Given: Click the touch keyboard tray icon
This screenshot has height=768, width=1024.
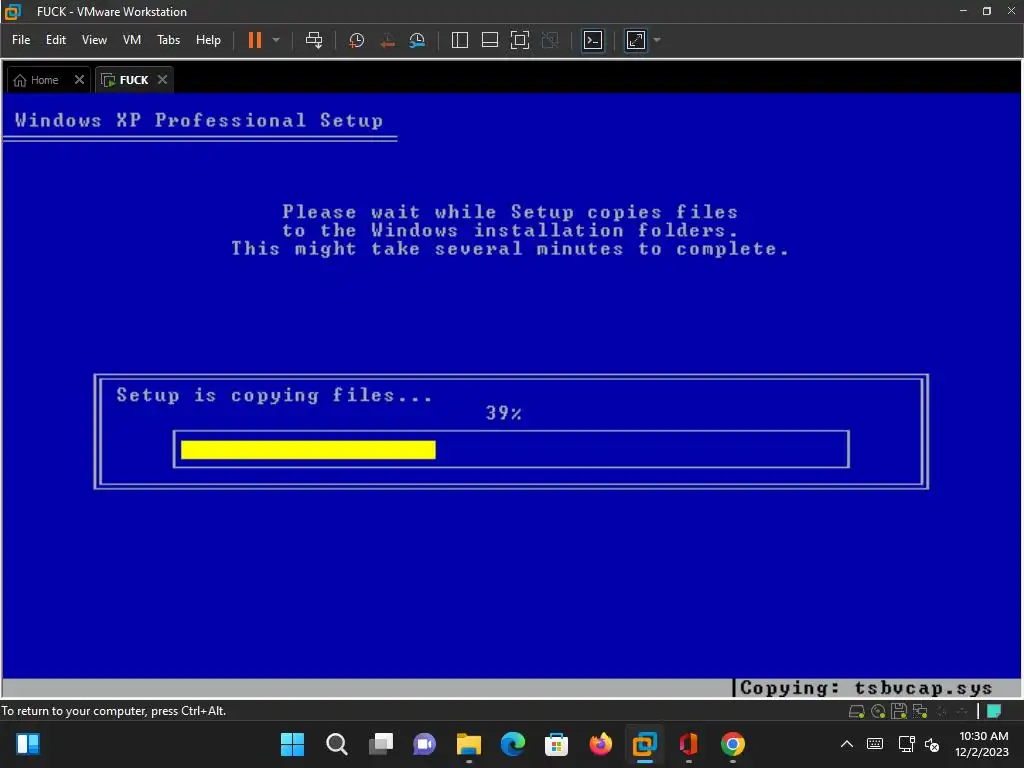Looking at the screenshot, I should click(875, 744).
